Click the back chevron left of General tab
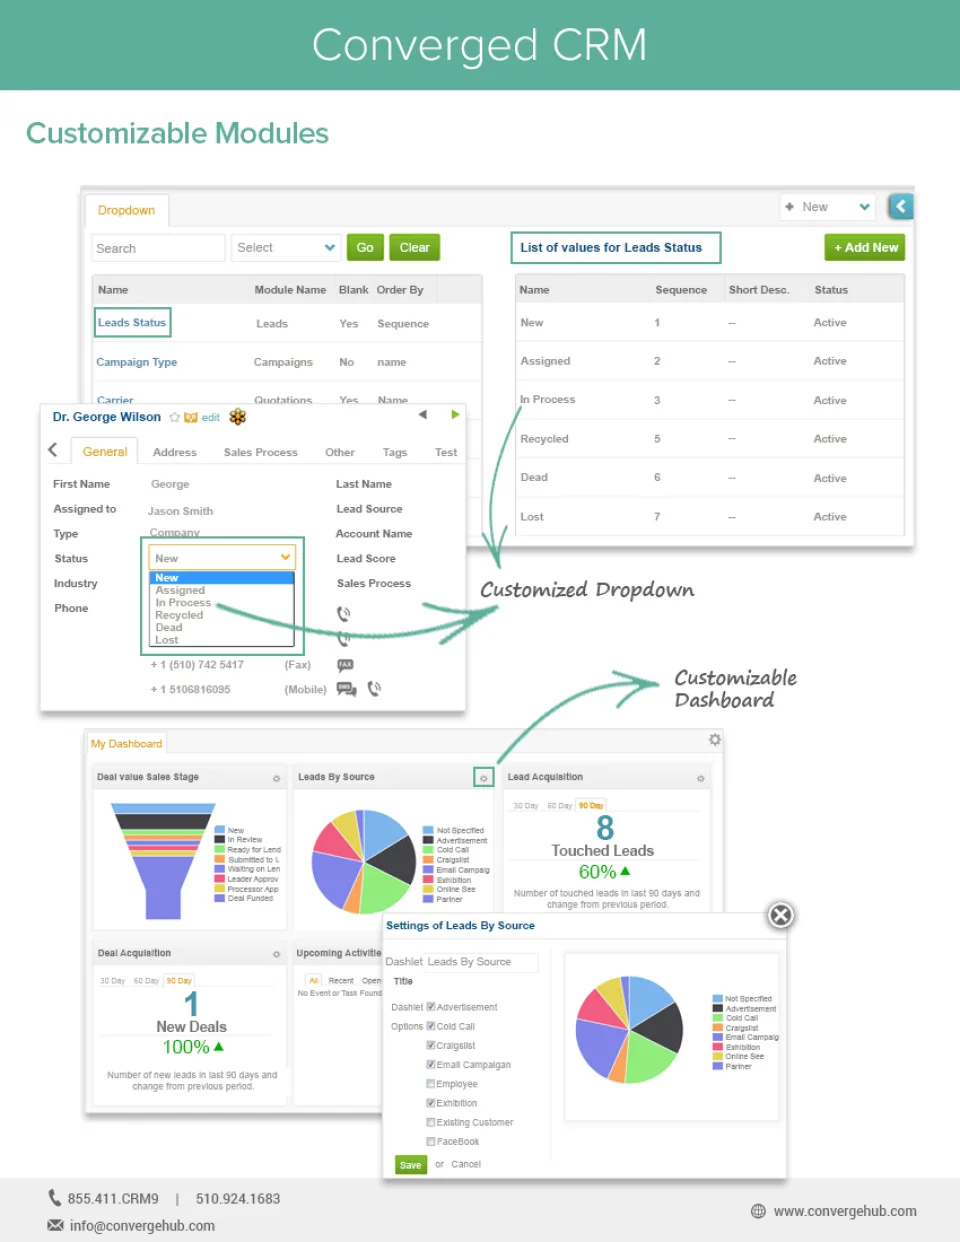 click(x=53, y=450)
